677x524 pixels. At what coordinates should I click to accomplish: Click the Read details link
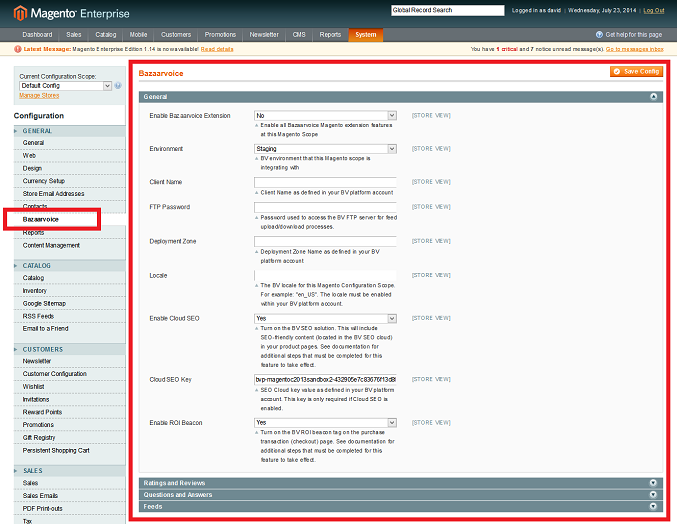tap(217, 49)
